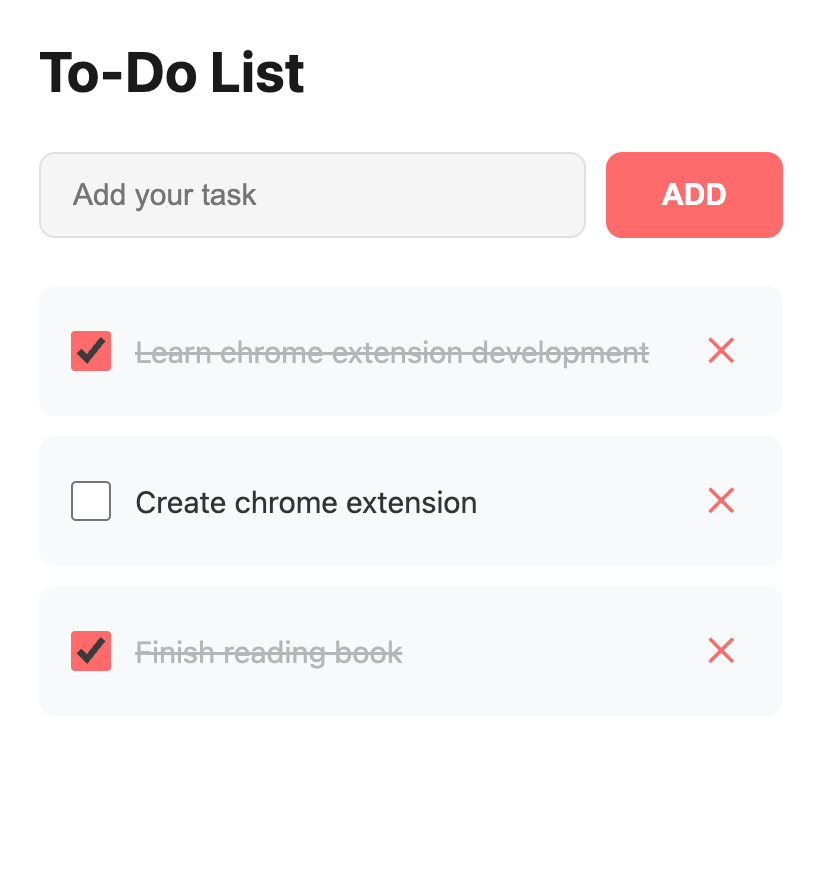Select the strikethrough text Finish reading book

point(269,651)
